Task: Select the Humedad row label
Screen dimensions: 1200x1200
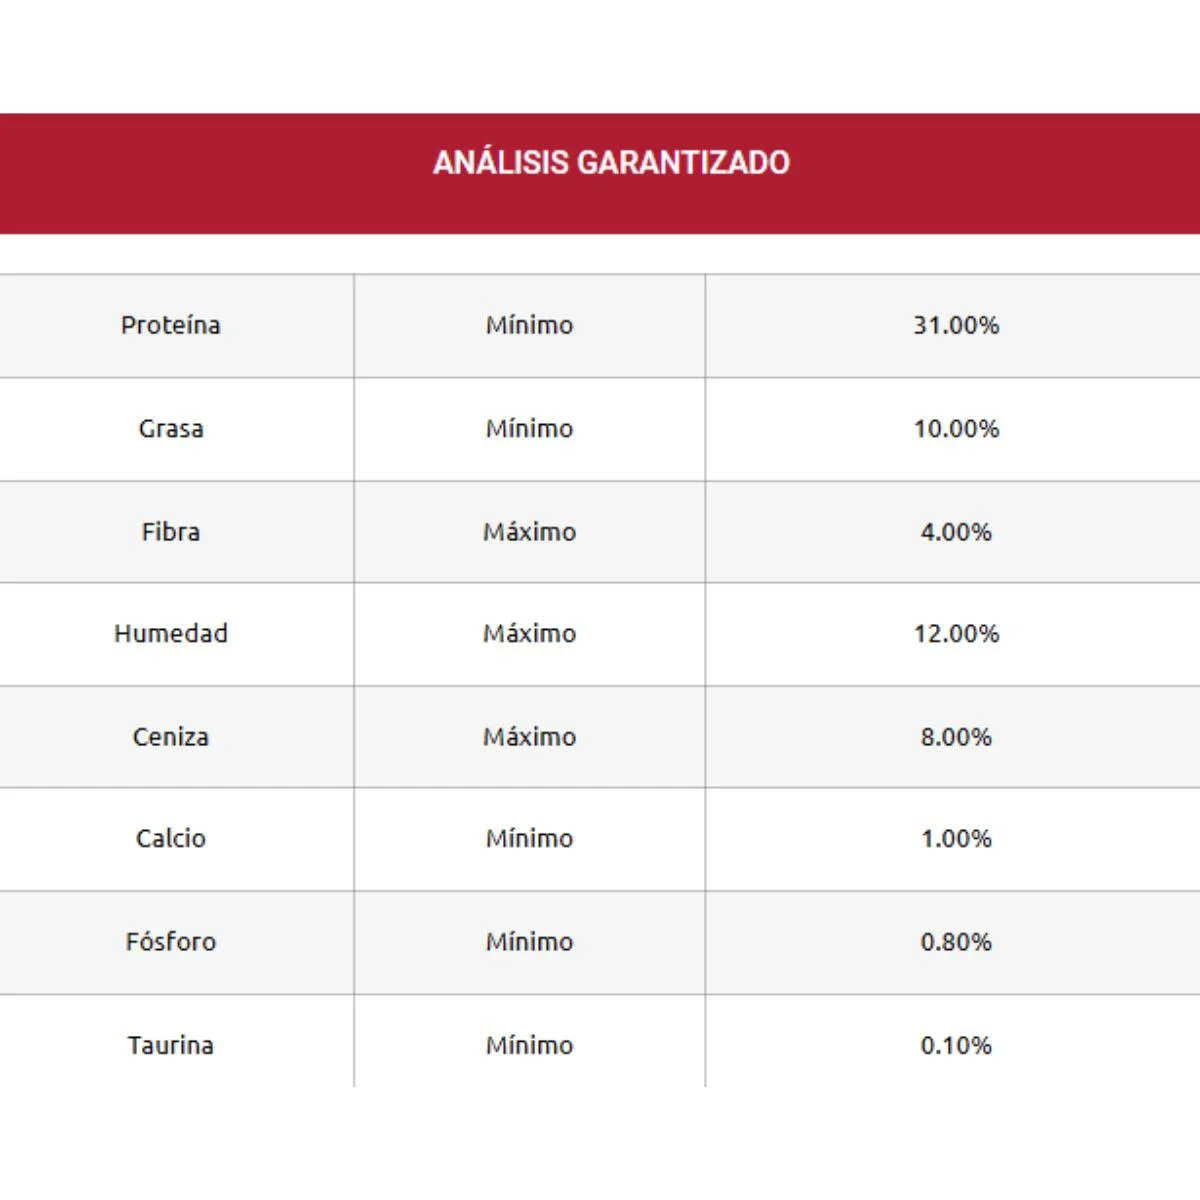Action: (171, 634)
